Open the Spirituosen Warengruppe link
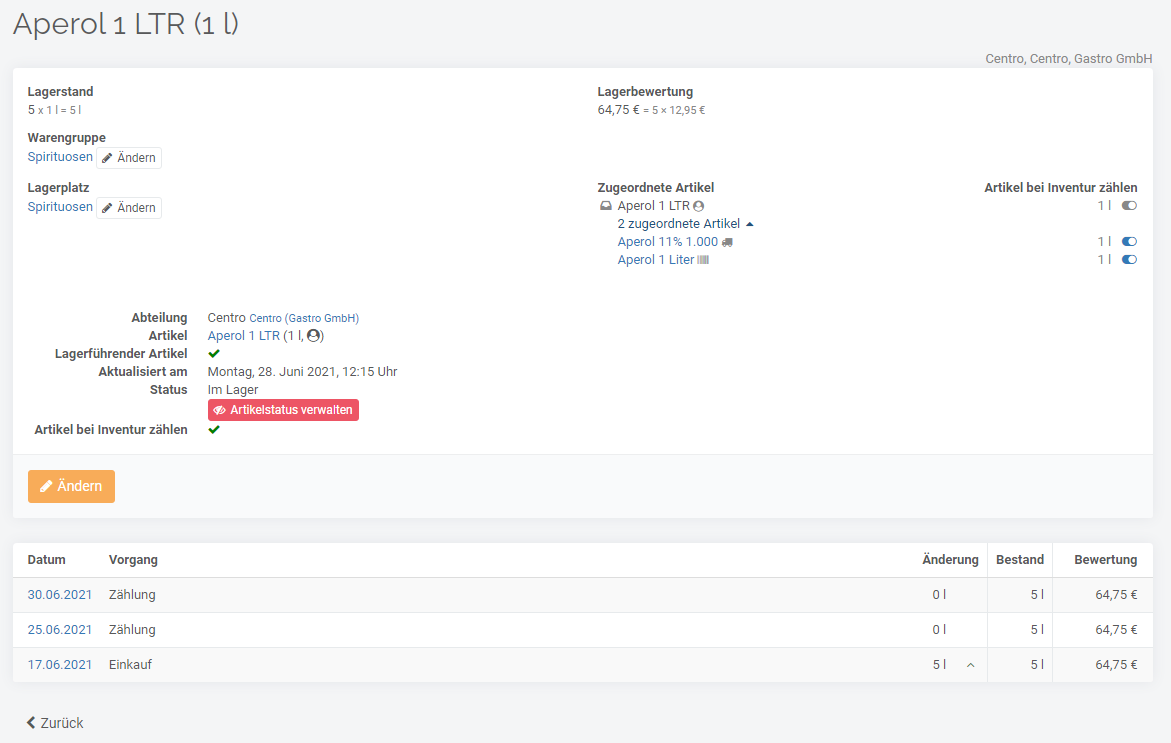Image resolution: width=1171 pixels, height=743 pixels. (x=60, y=157)
